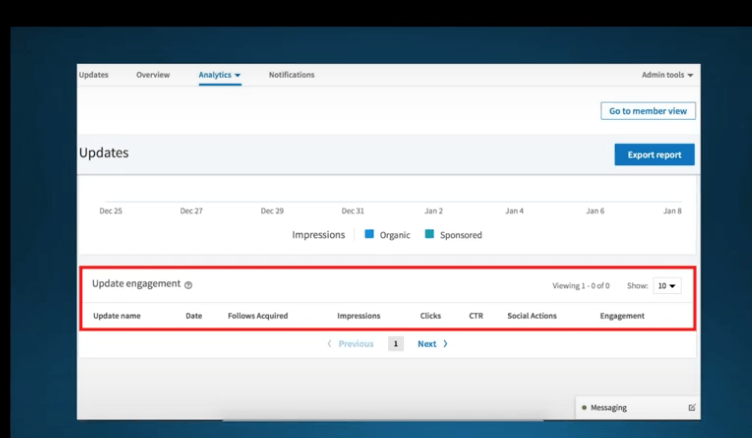Click the Next page chevron link
Image resolution: width=752 pixels, height=438 pixels.
[x=432, y=344]
